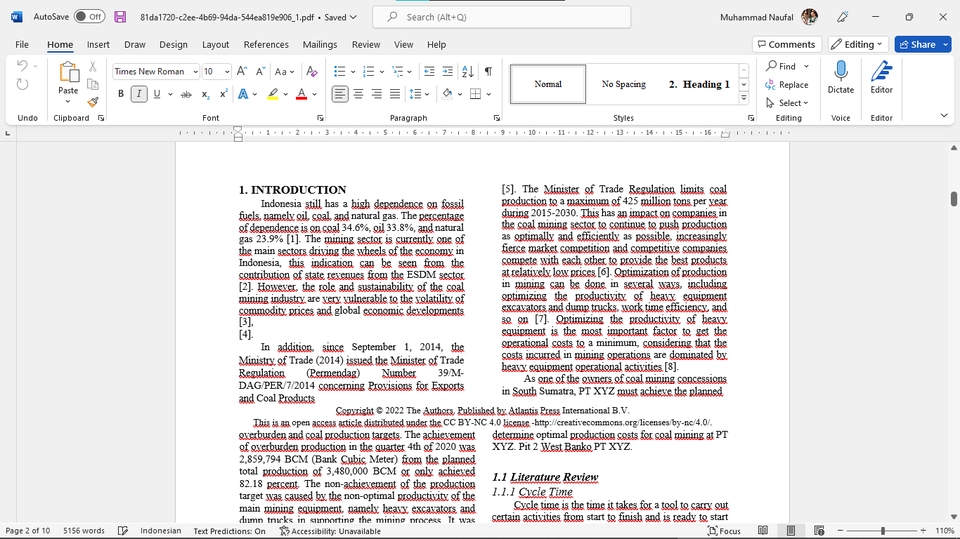Switch to the Insert tab
This screenshot has height=539, width=960.
[98, 44]
